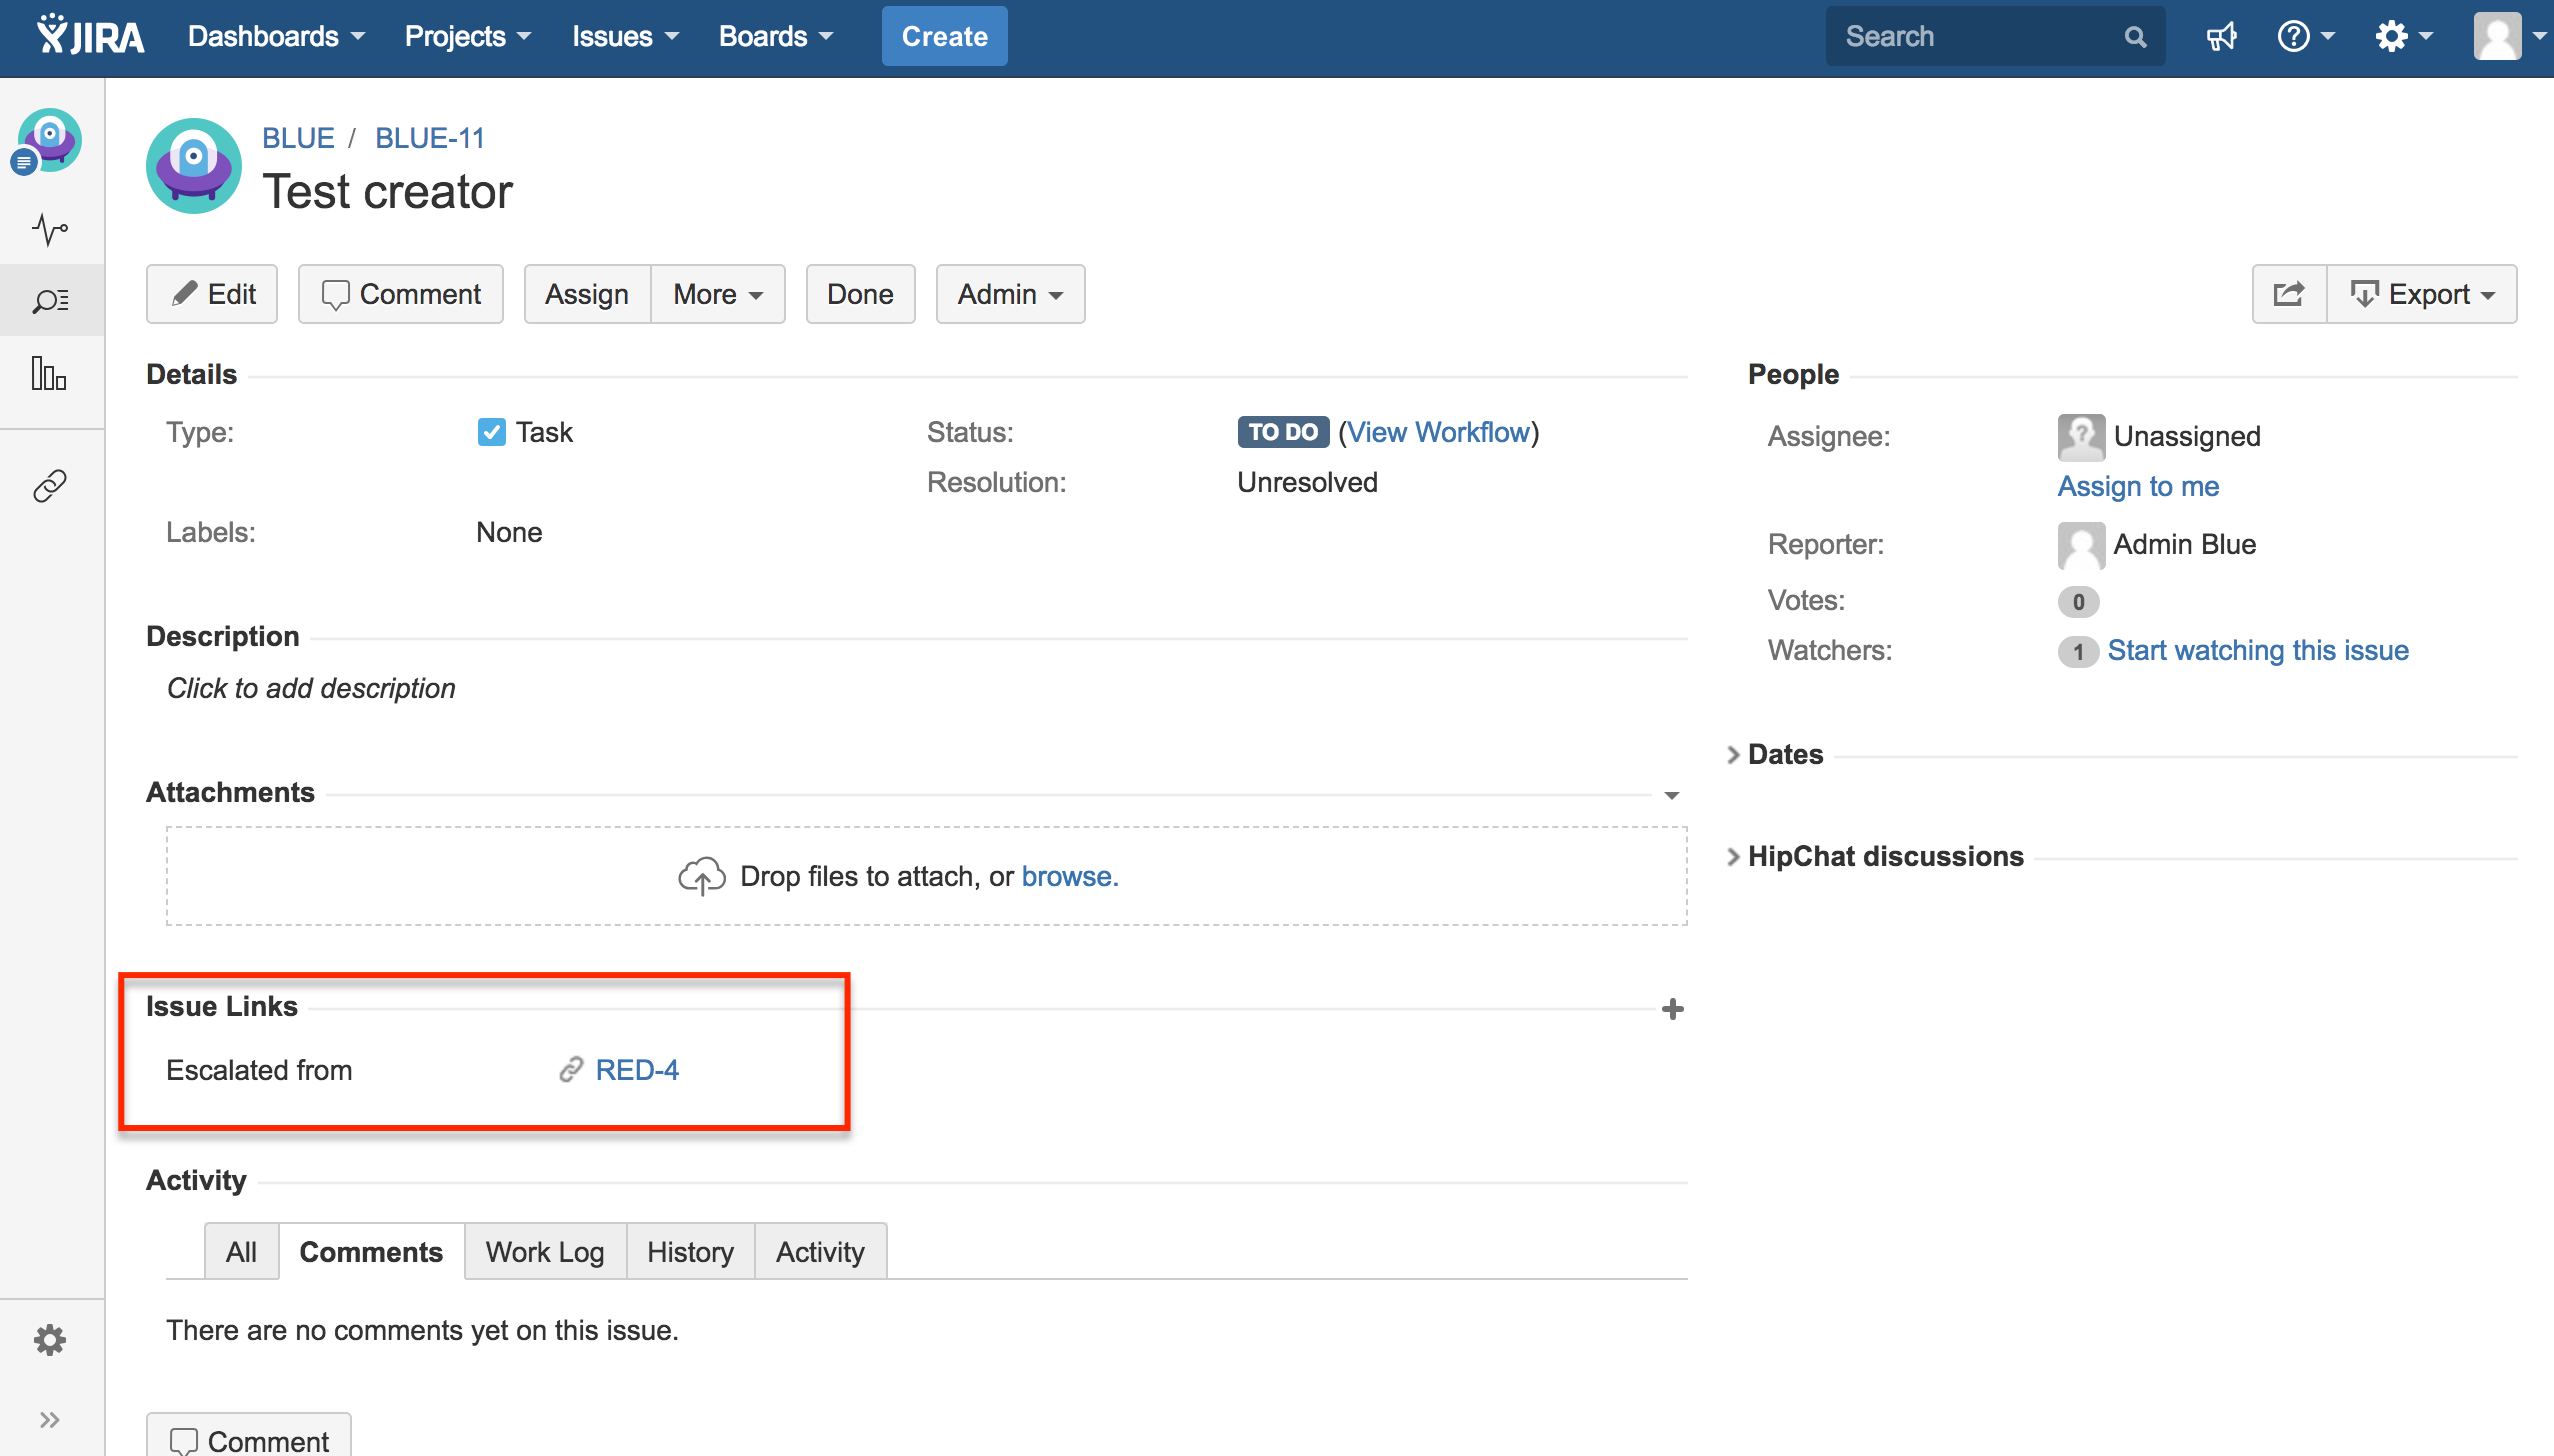Open linked issue RED-4

(x=637, y=1070)
